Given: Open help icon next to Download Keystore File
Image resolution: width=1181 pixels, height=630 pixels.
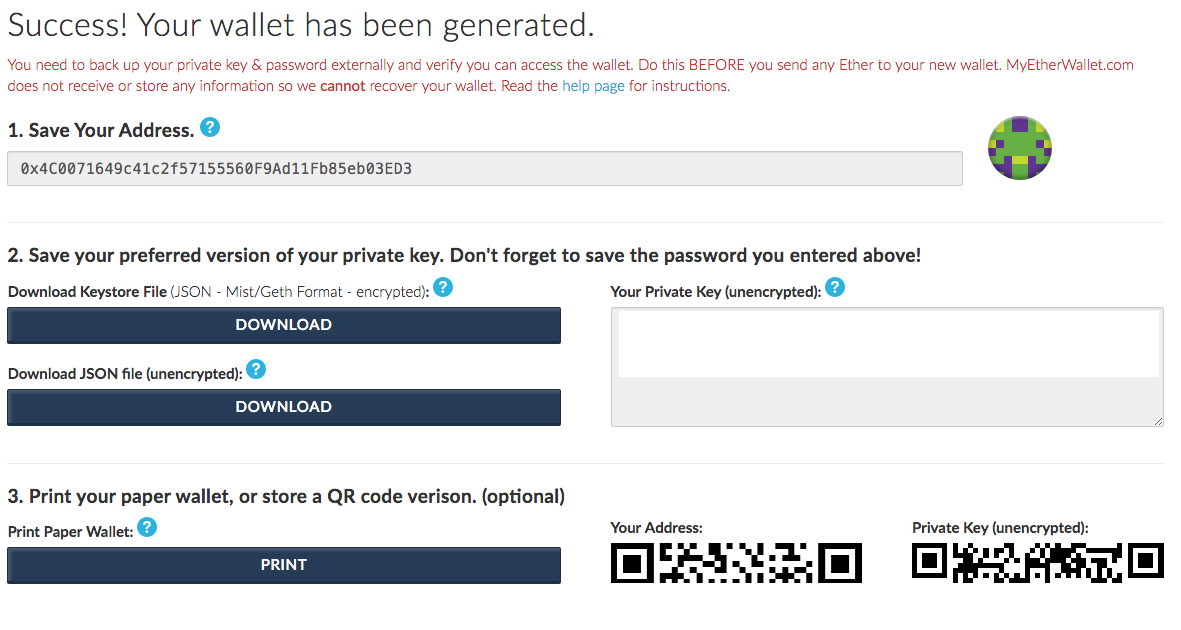Looking at the screenshot, I should [443, 287].
